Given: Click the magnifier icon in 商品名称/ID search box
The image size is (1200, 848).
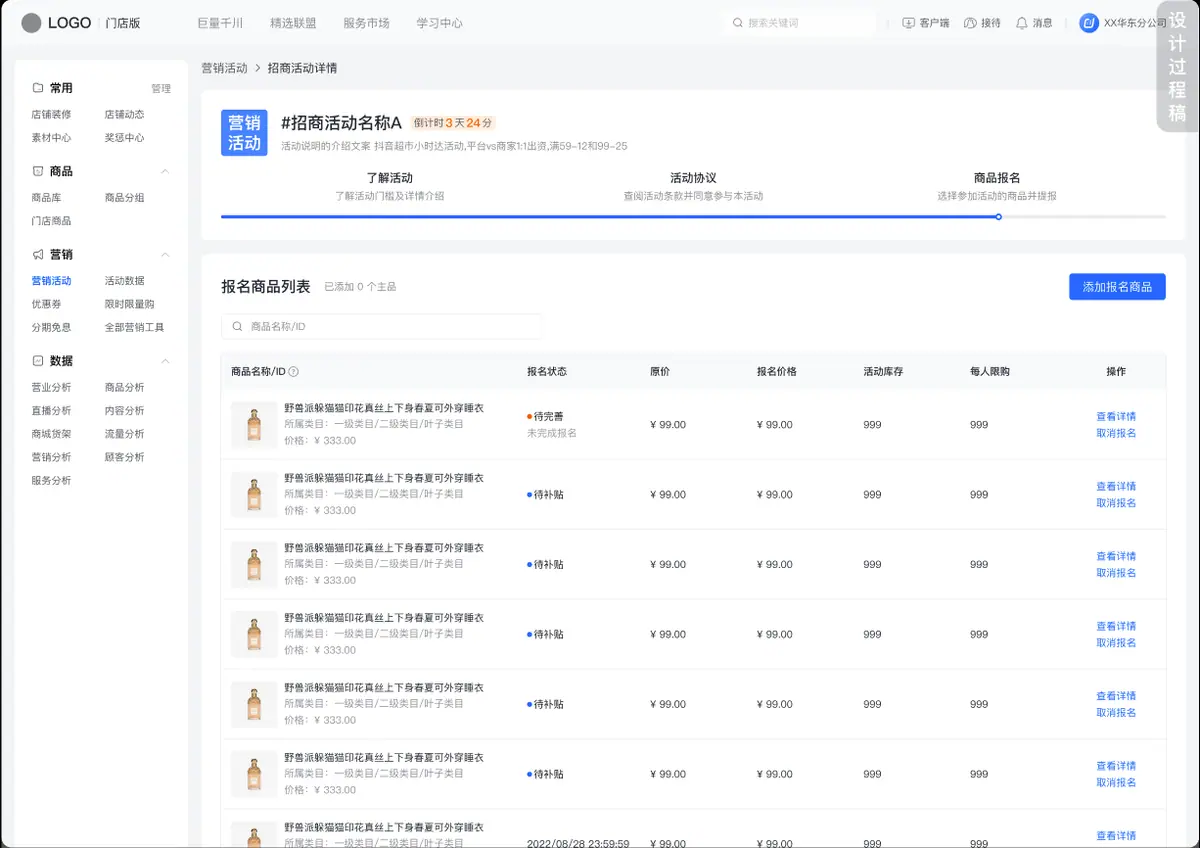Looking at the screenshot, I should 237,326.
